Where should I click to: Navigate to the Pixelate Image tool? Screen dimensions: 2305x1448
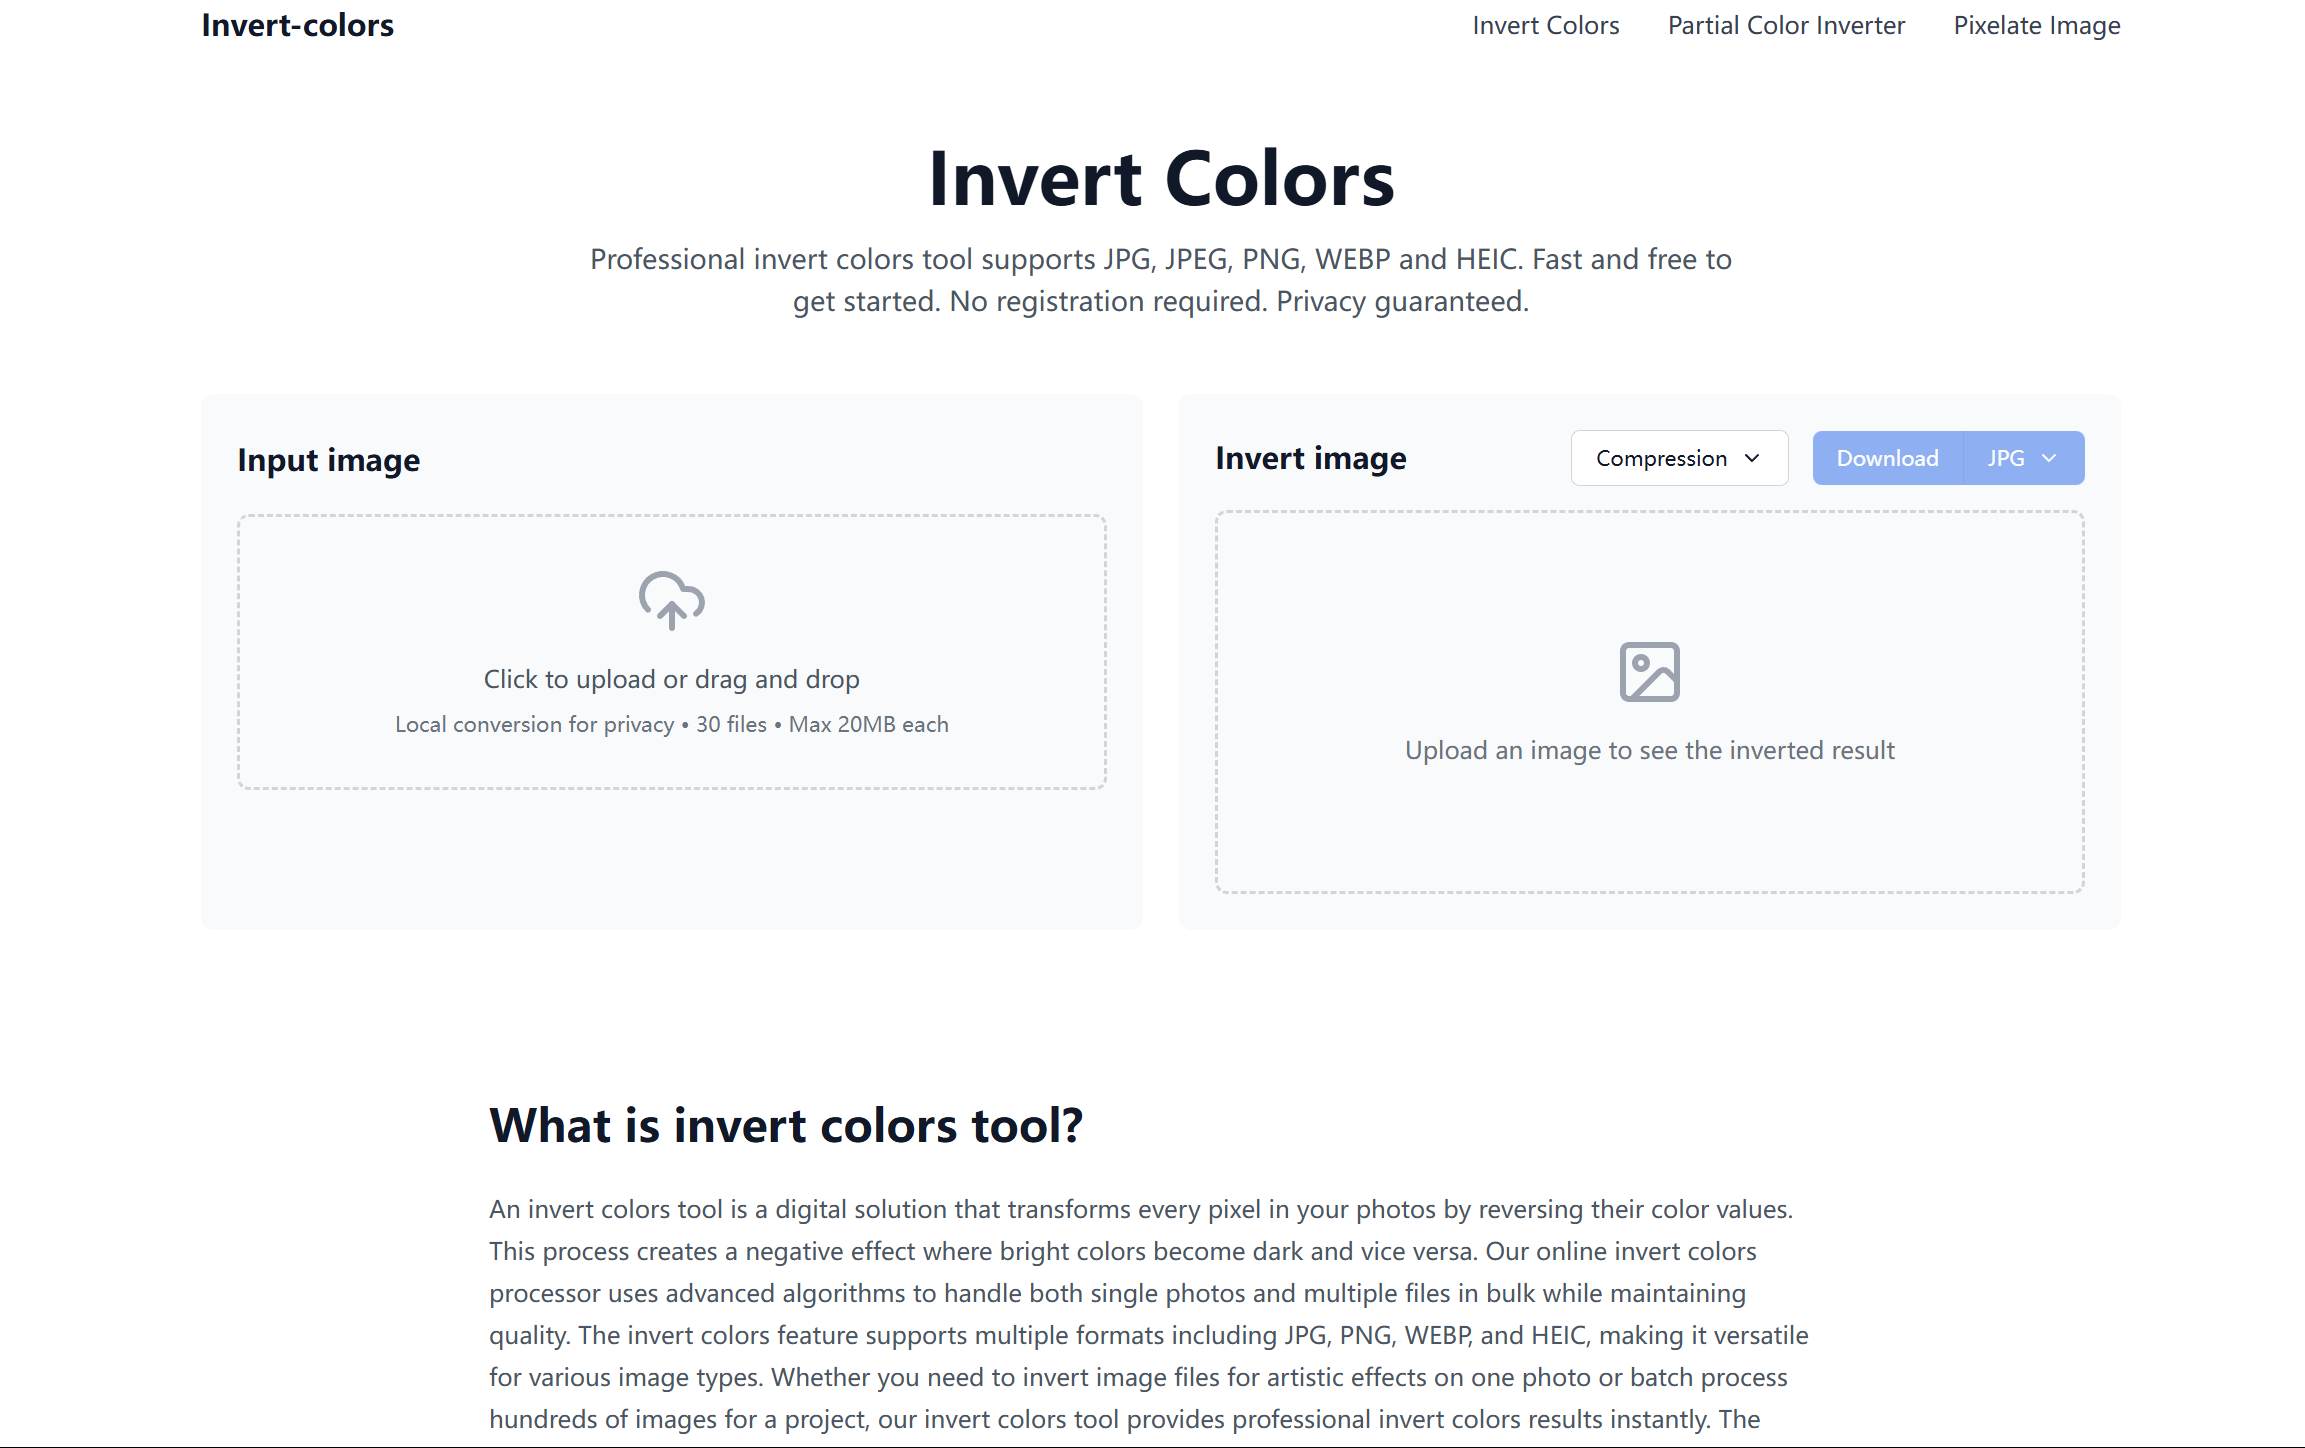point(2036,25)
